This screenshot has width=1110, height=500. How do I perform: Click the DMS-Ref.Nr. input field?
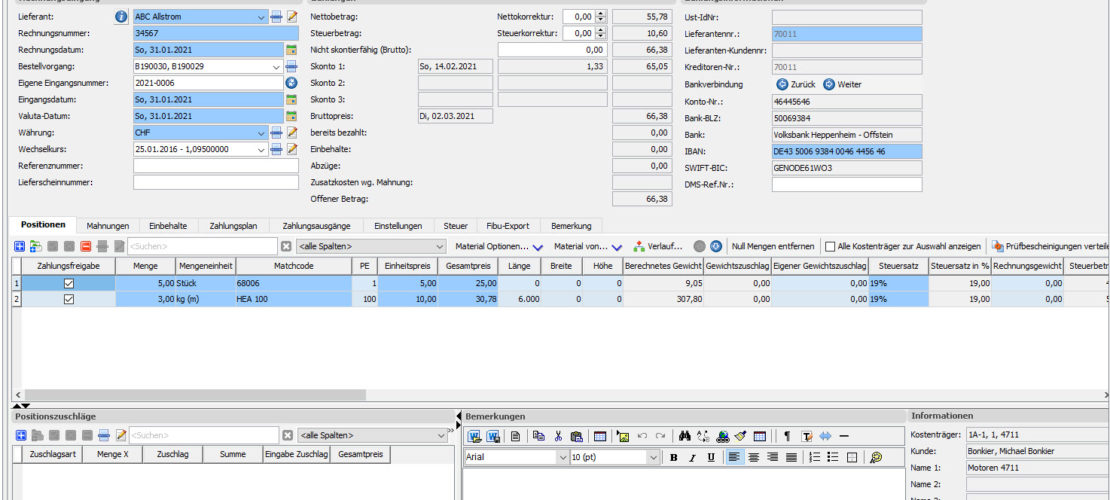[x=847, y=184]
